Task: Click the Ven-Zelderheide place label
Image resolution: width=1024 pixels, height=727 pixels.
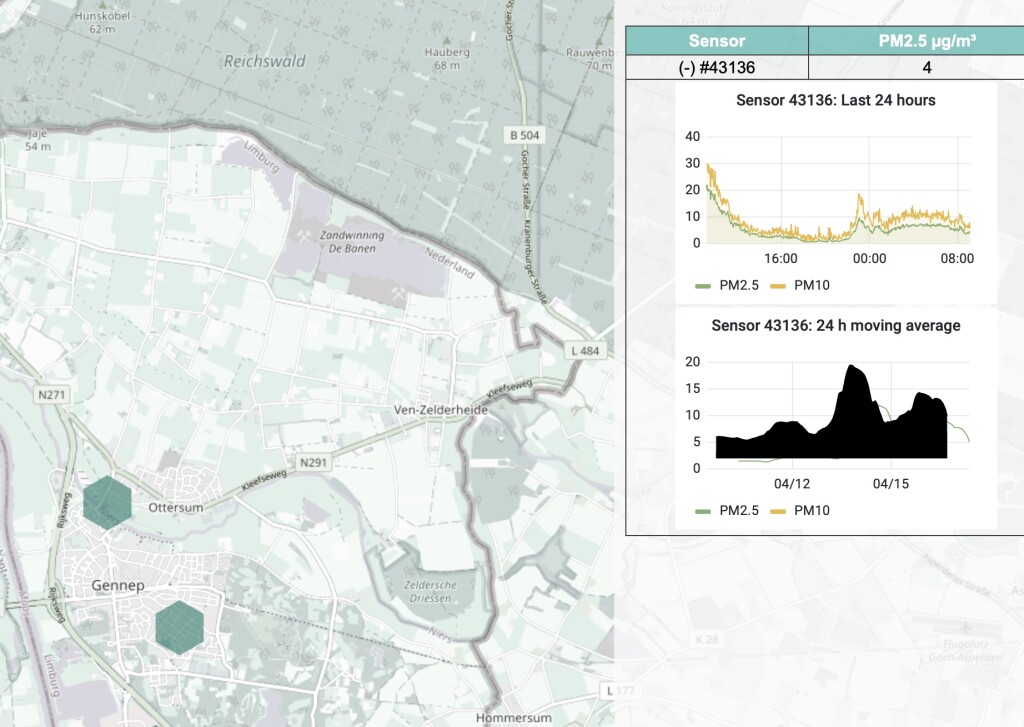Action: pyautogui.click(x=440, y=410)
